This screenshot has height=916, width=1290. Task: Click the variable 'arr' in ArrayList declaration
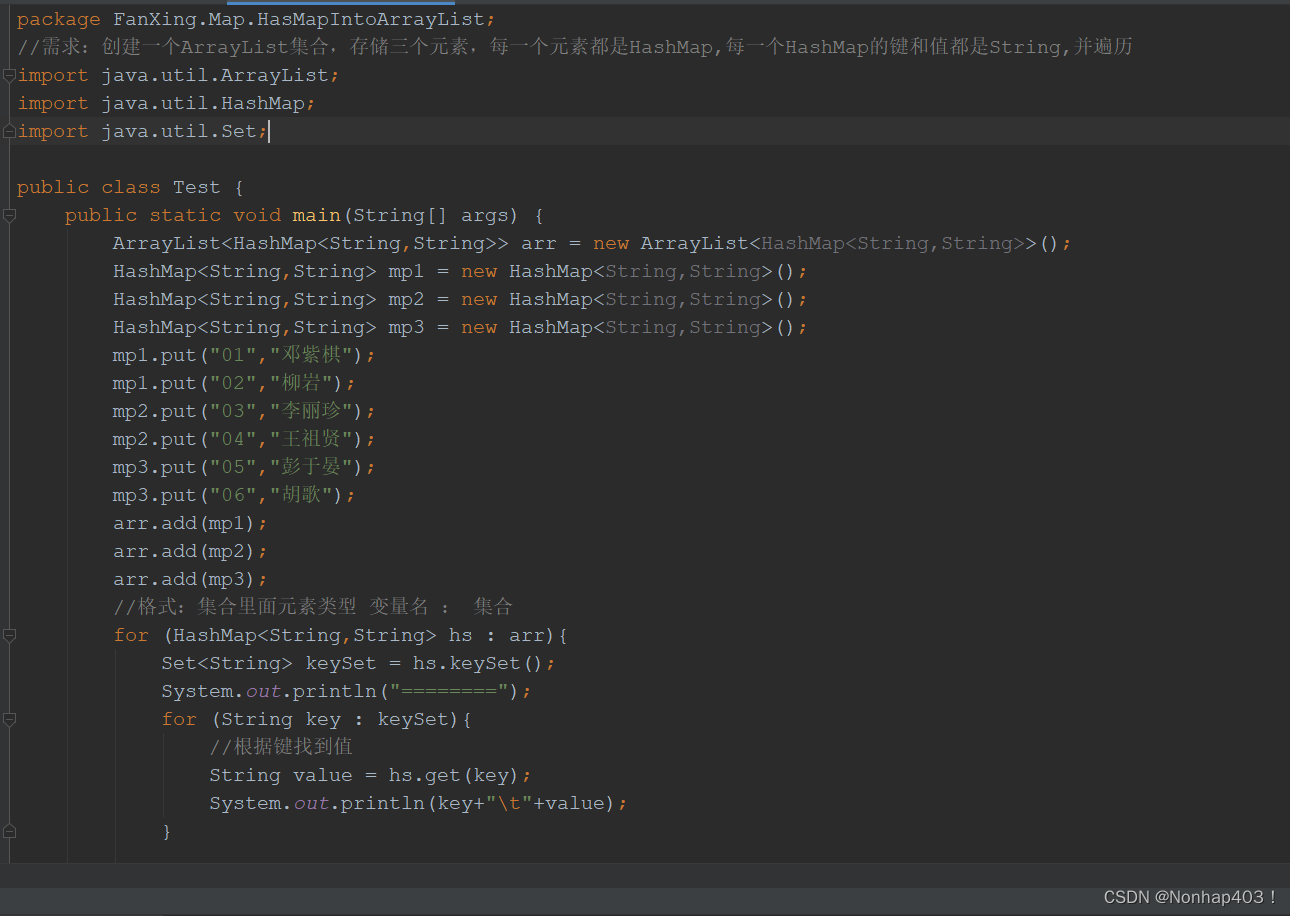tap(539, 243)
